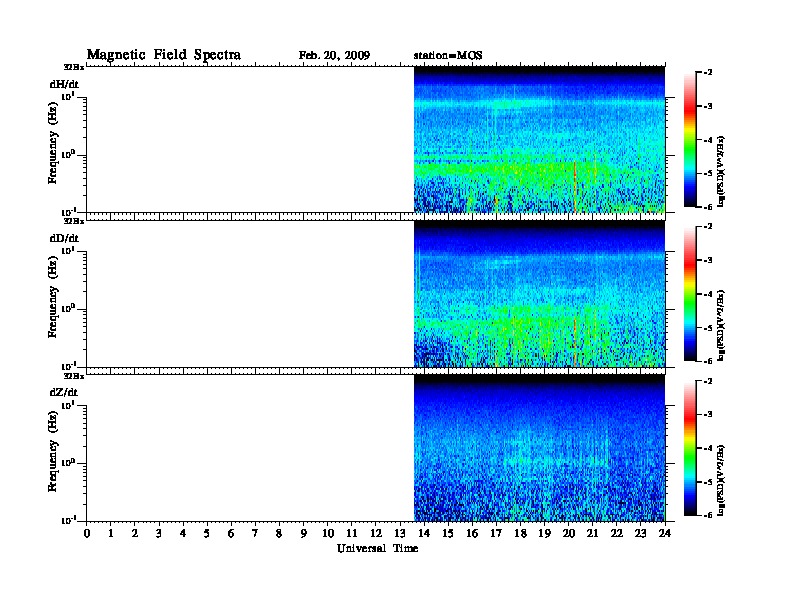Click the "station=MOS" header label

pyautogui.click(x=448, y=56)
